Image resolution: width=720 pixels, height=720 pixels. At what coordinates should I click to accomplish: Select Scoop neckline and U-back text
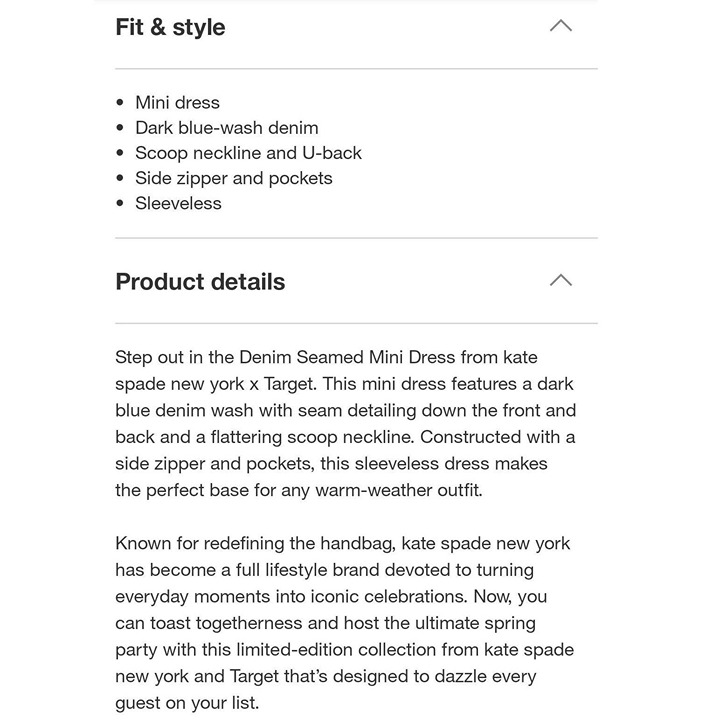click(x=248, y=153)
